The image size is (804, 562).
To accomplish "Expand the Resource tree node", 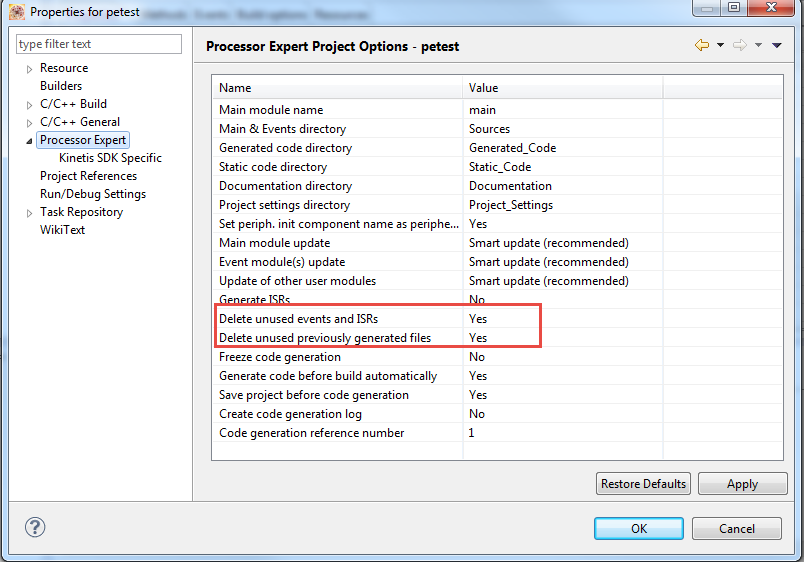I will point(29,68).
